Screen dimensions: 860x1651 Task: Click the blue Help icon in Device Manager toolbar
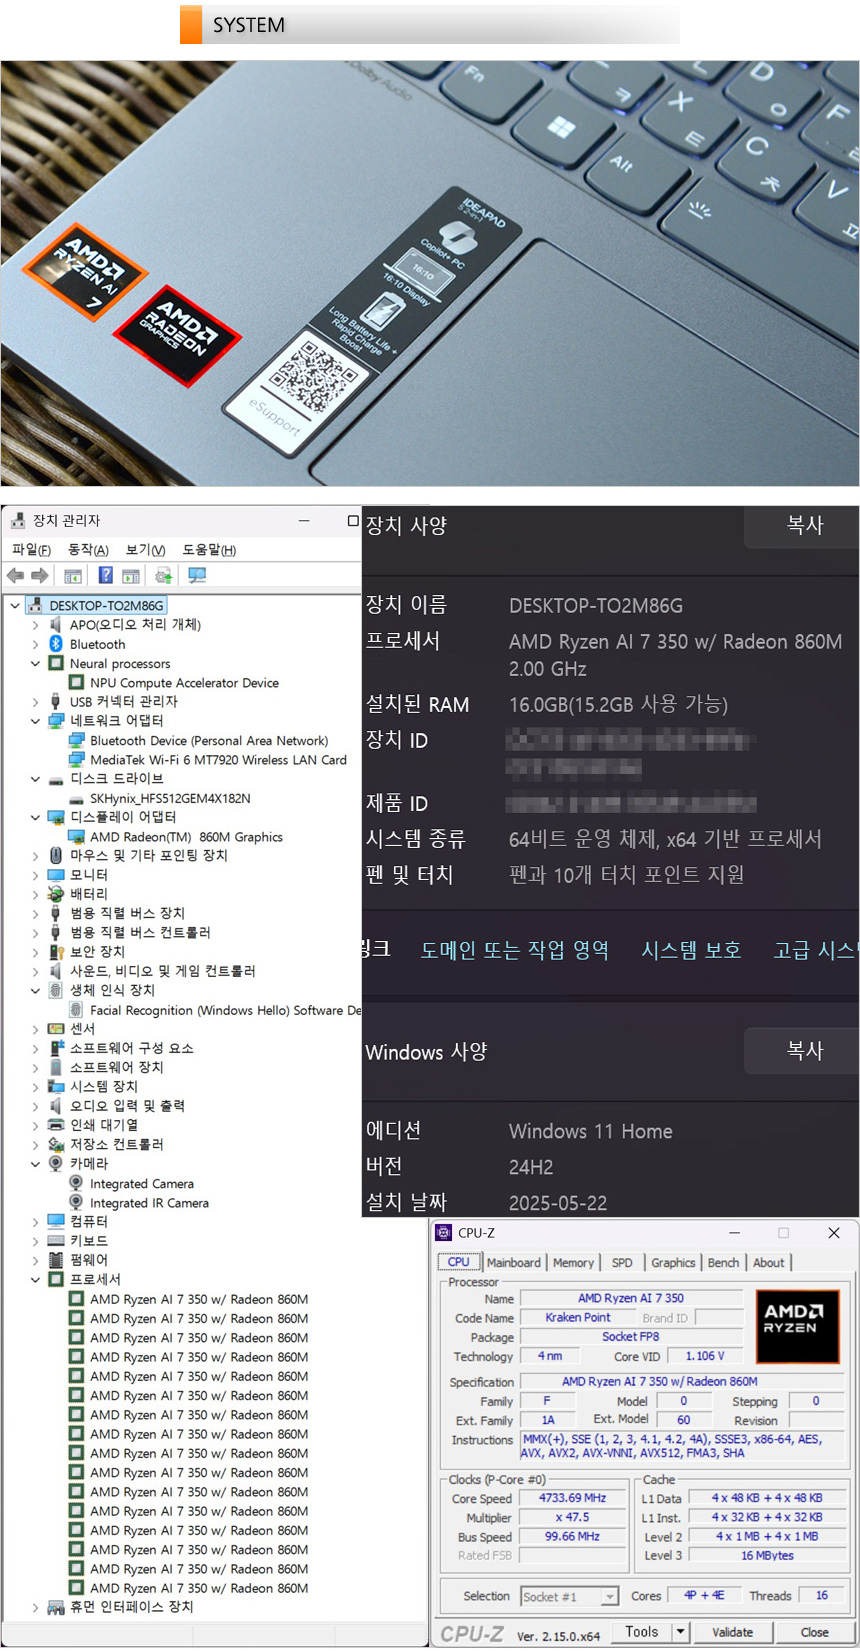(x=105, y=575)
